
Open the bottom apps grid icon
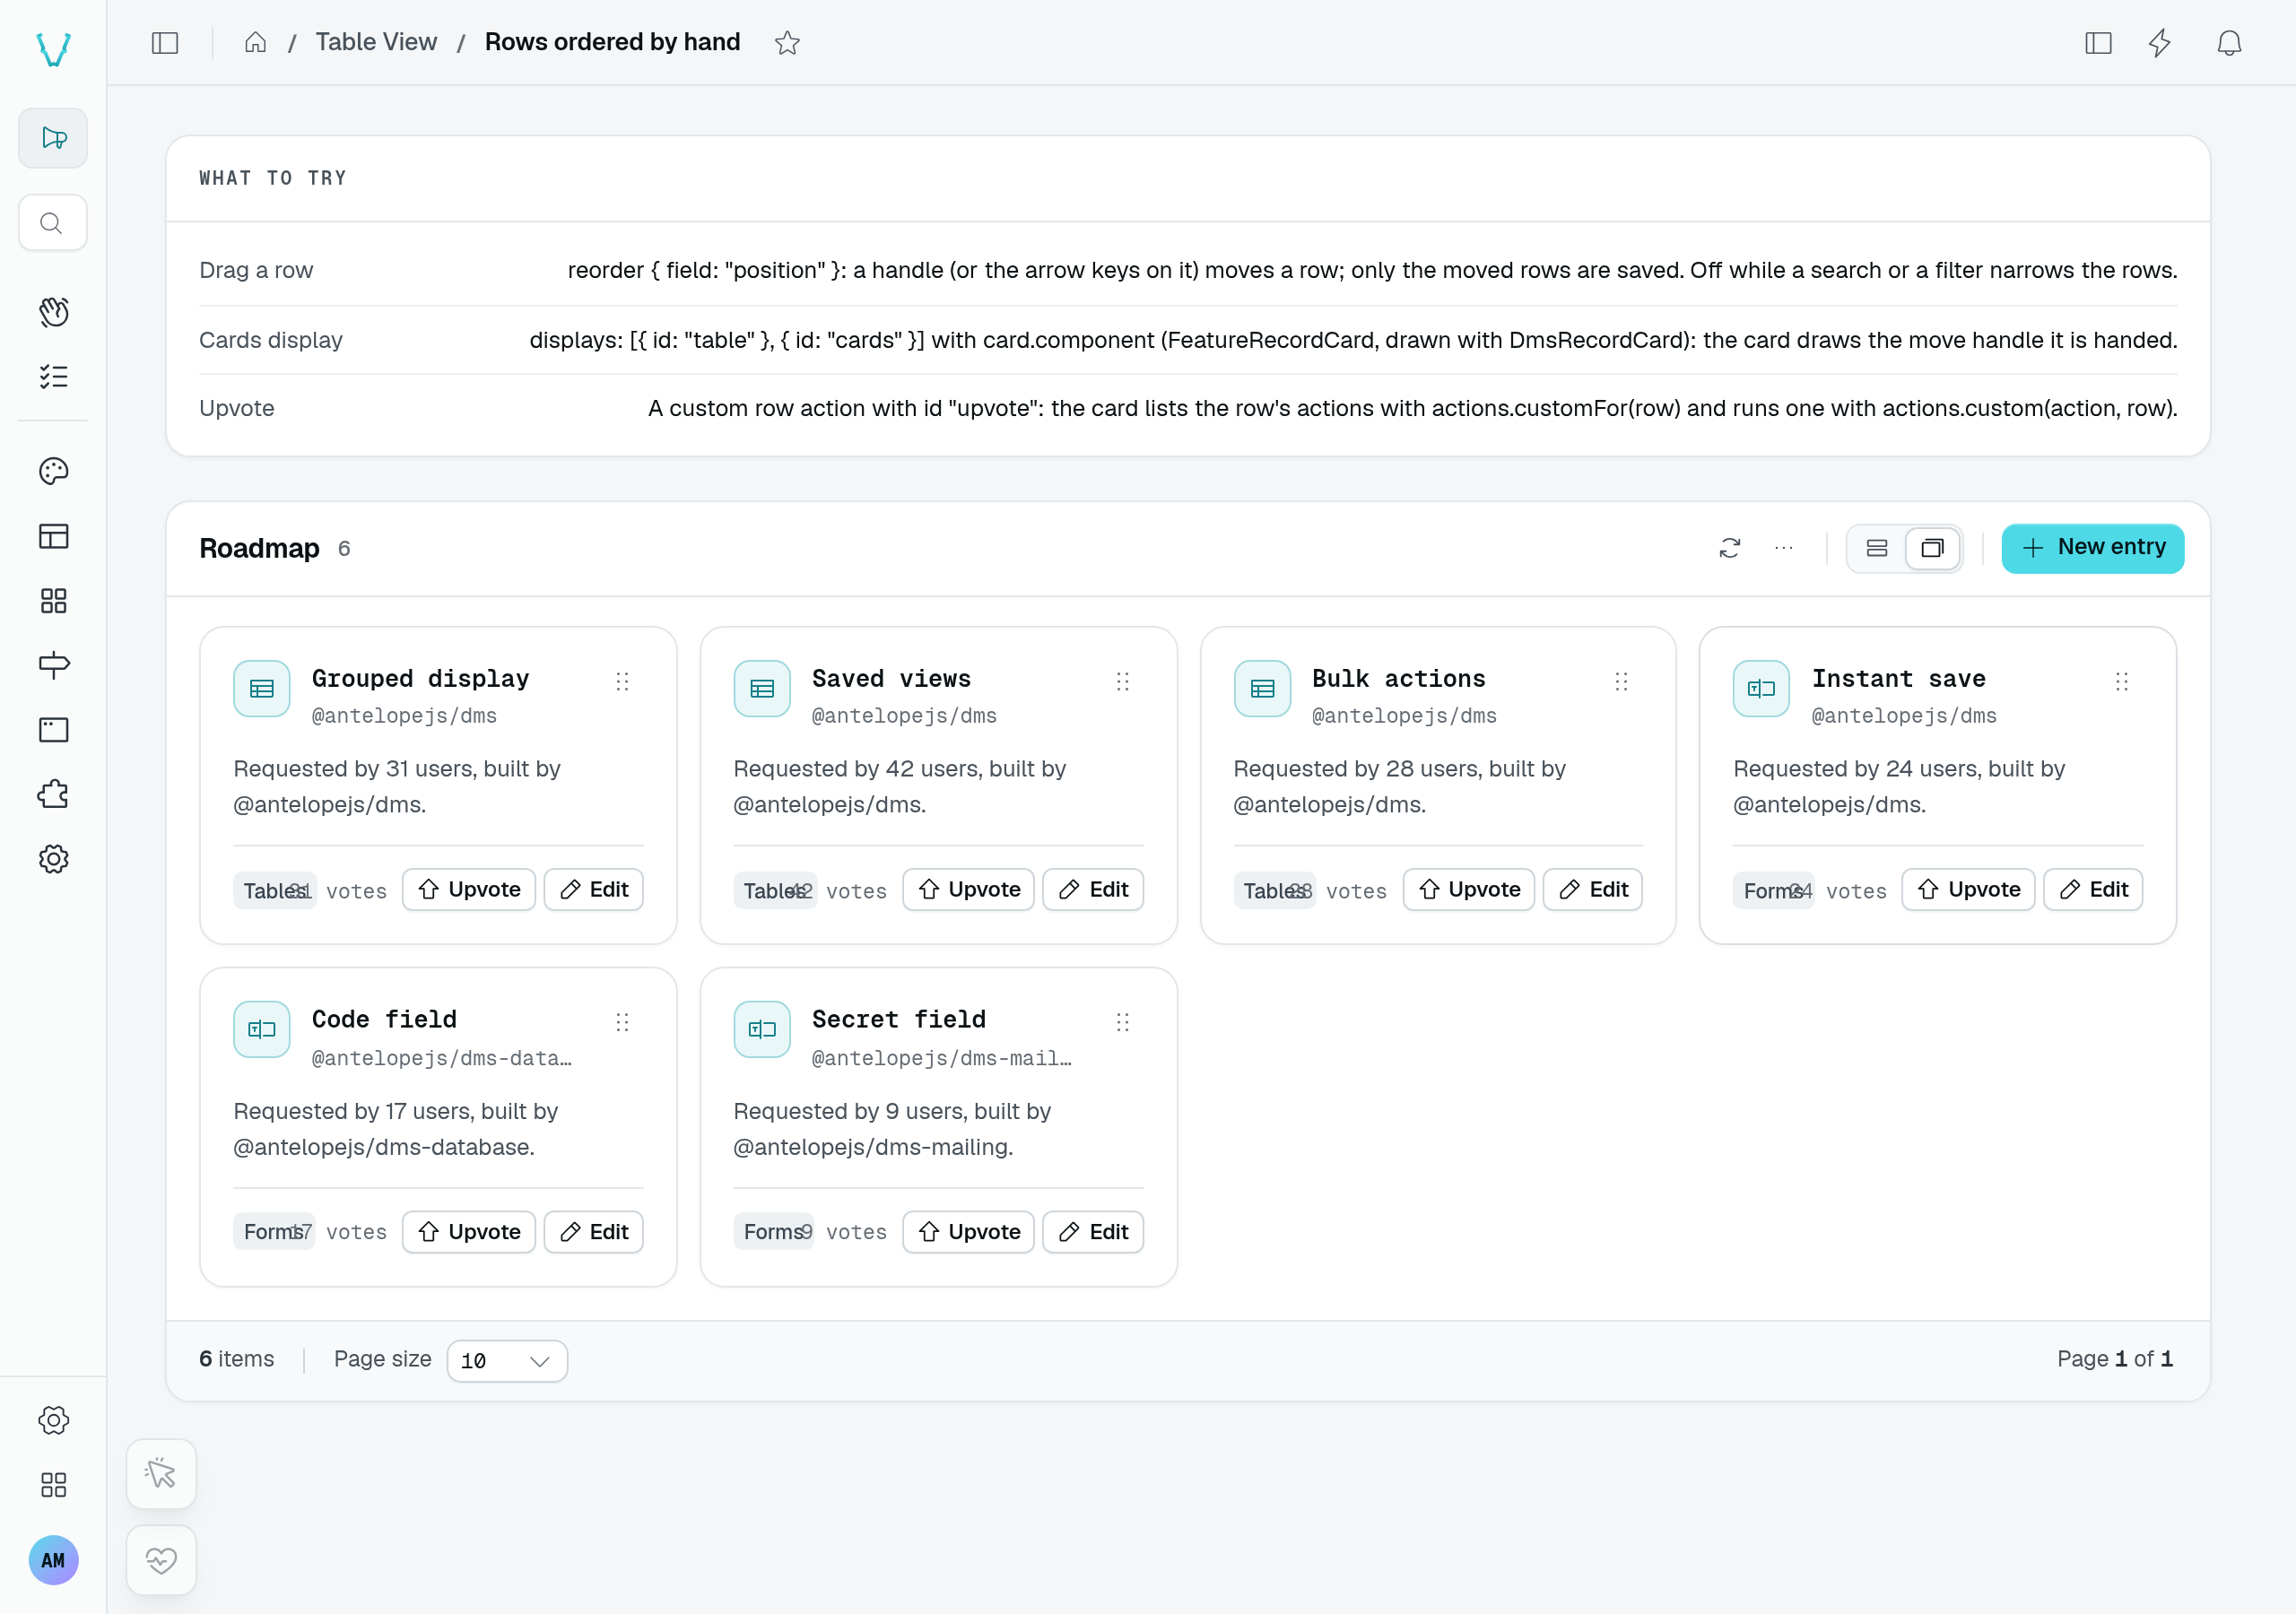coord(53,1485)
